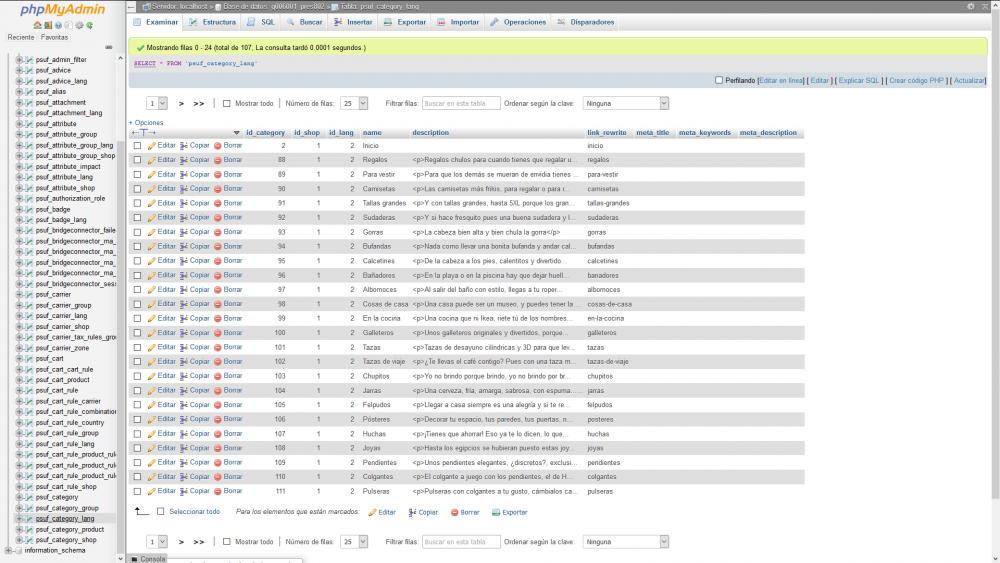Viewport: 1000px width, 563px height.
Task: Click the navigation panel scroll up arrow
Action: point(121,58)
